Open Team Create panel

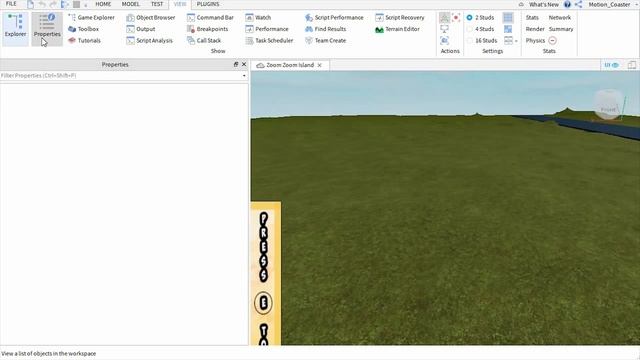point(325,40)
